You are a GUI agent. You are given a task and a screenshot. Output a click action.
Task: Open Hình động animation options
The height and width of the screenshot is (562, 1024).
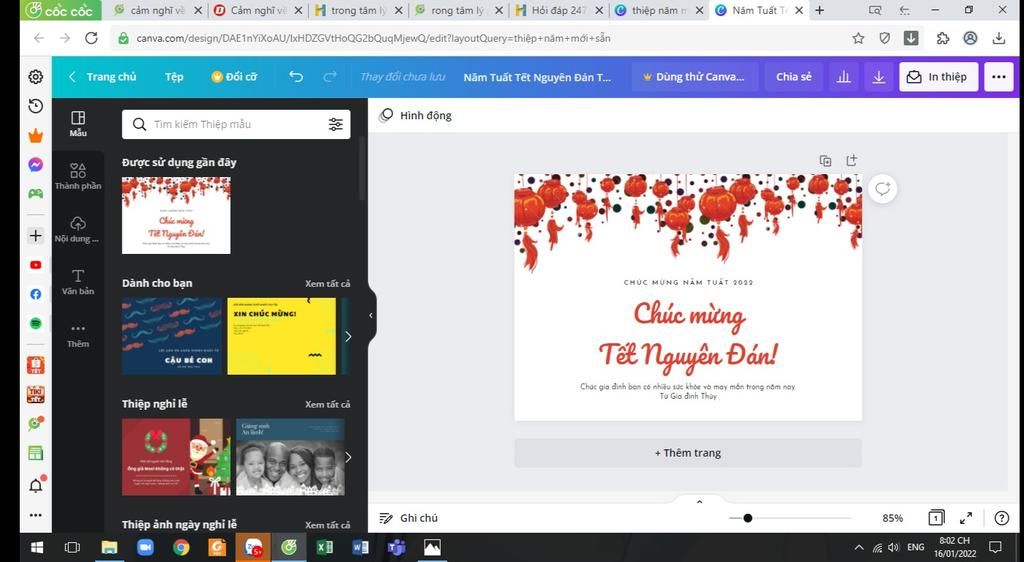point(416,116)
